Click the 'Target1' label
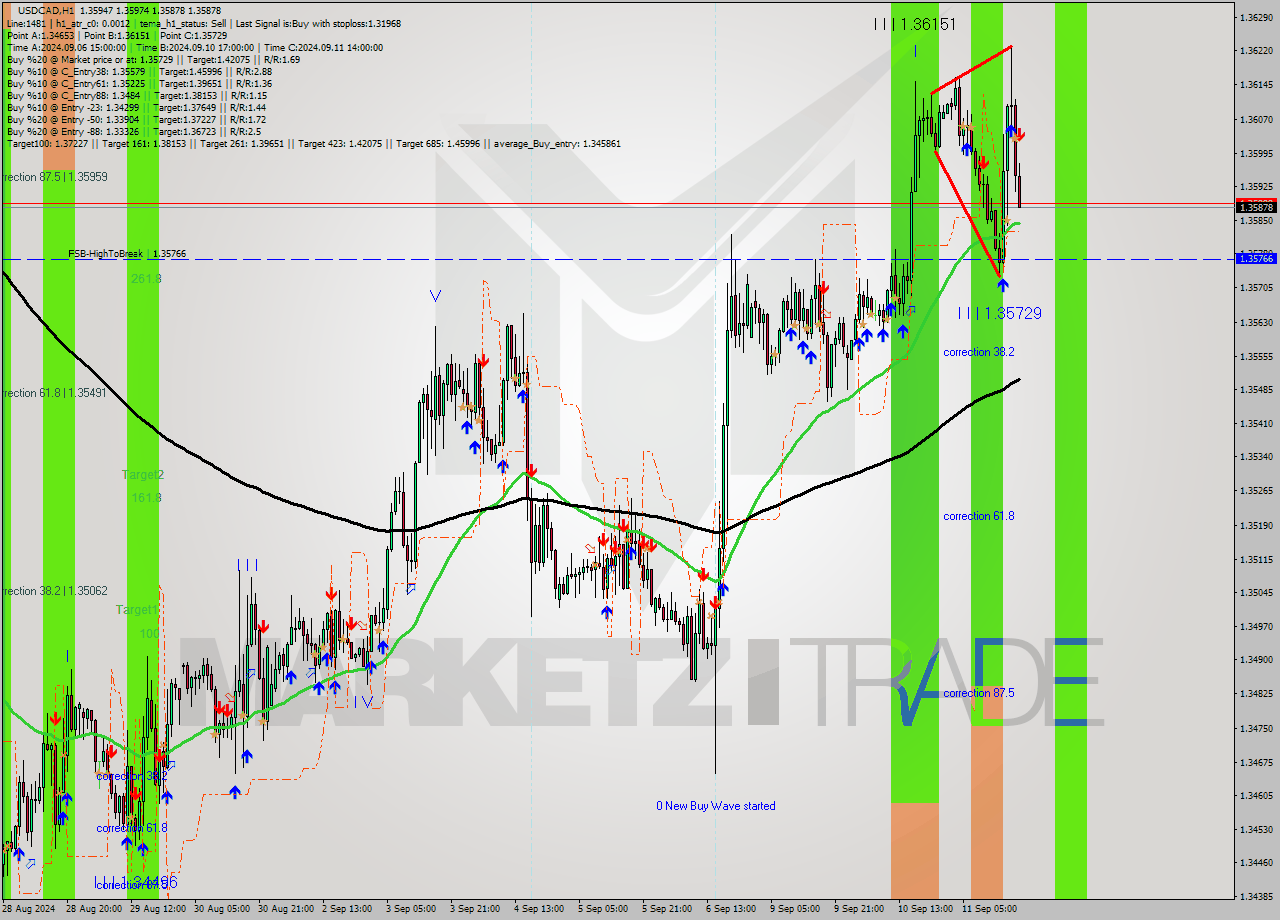 137,609
